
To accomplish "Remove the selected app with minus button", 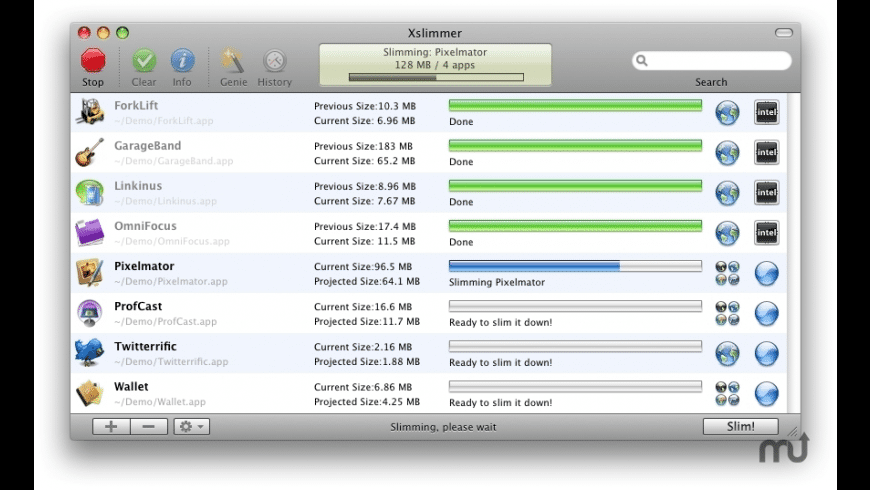I will (x=149, y=426).
